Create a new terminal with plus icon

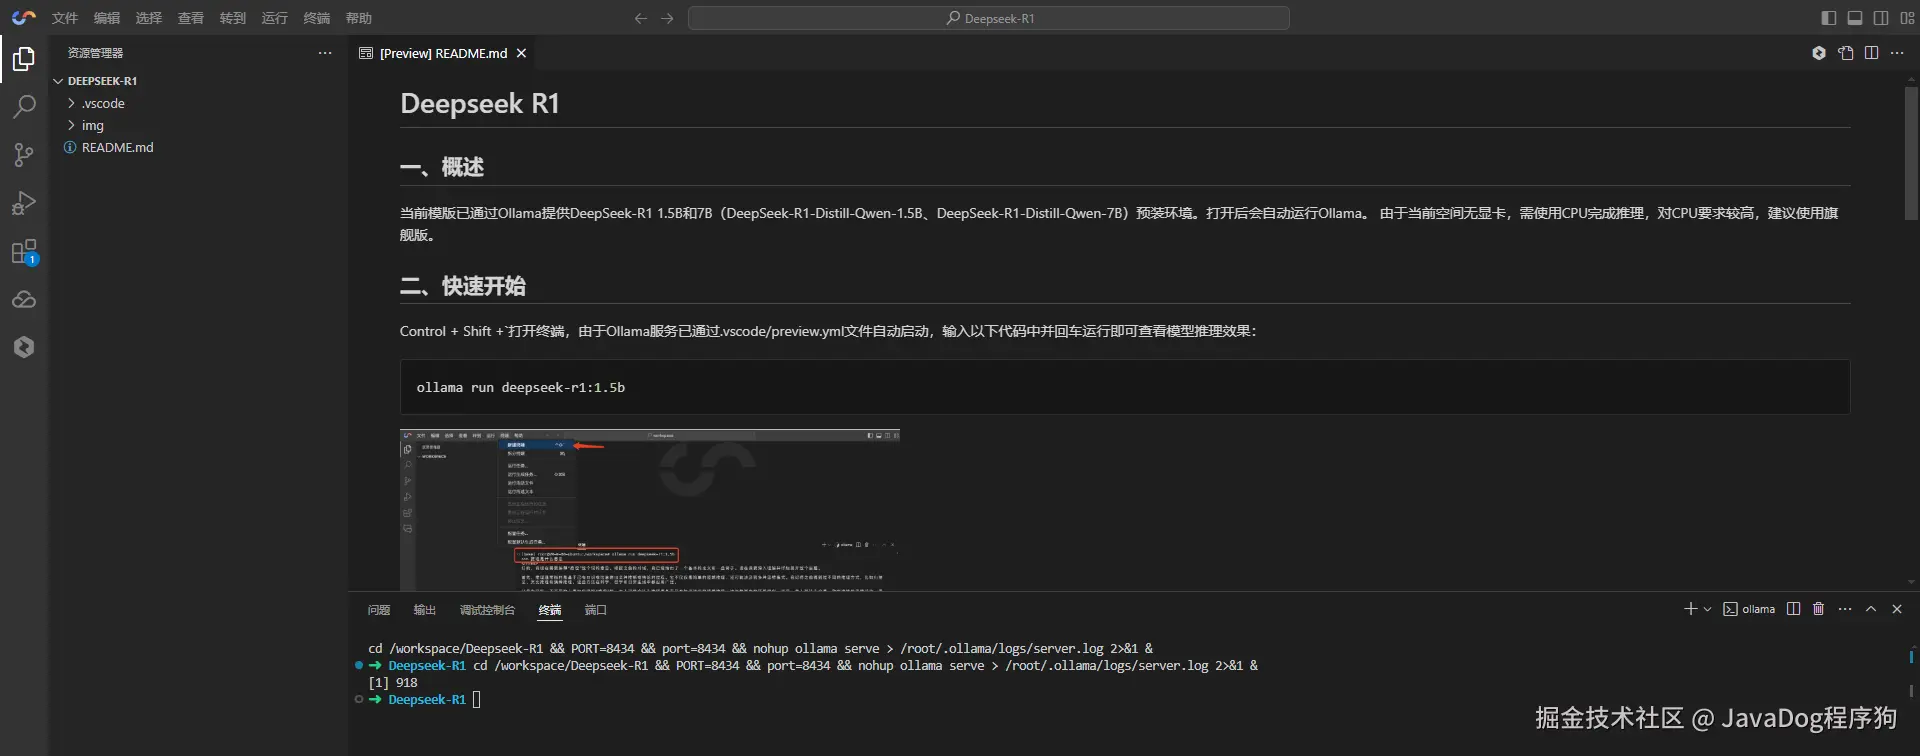[x=1690, y=609]
